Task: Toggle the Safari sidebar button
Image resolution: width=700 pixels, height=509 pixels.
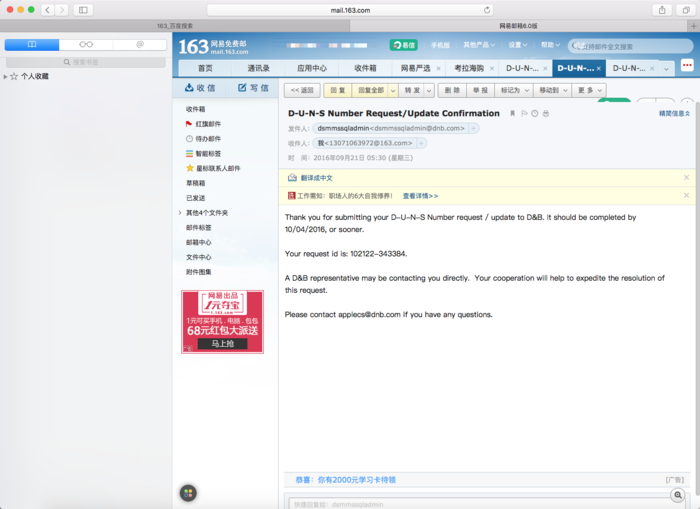Action: [83, 10]
